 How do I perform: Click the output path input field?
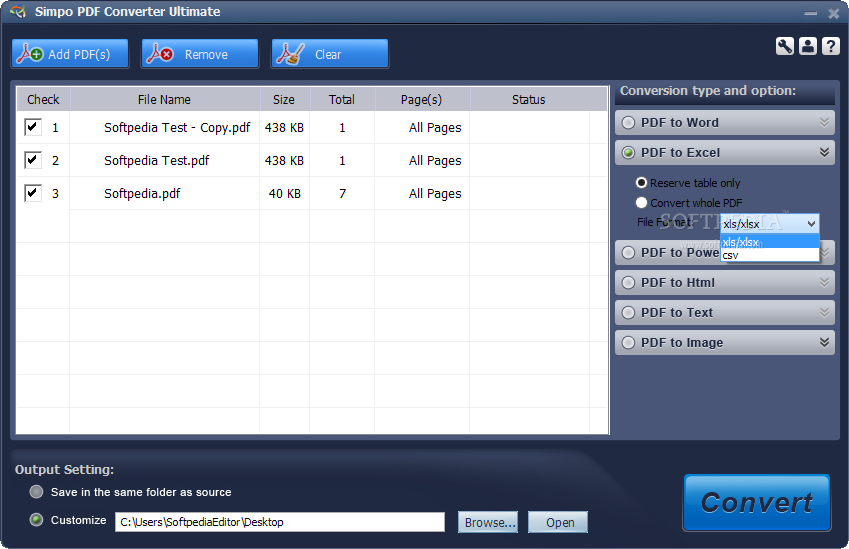280,522
